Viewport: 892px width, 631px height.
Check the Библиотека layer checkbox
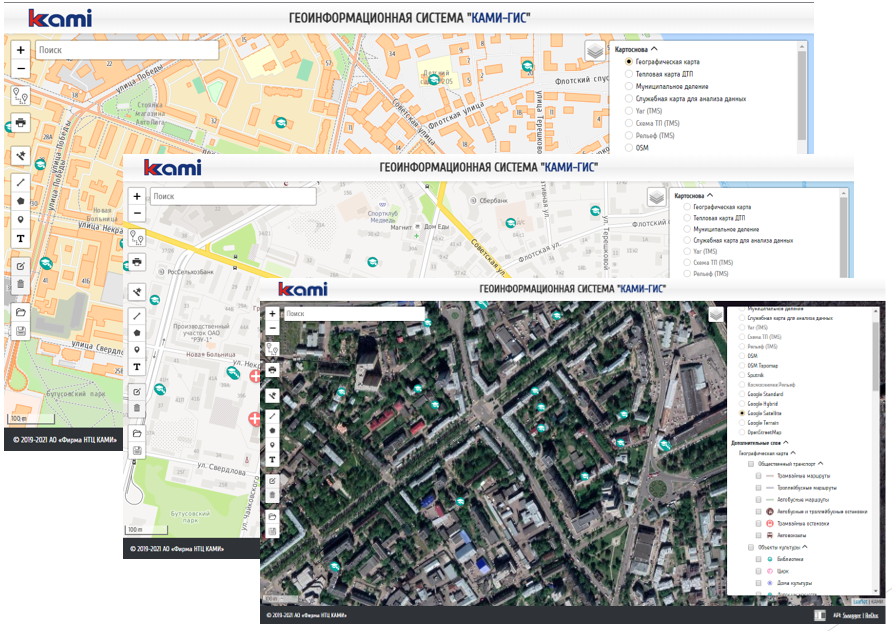coord(759,559)
